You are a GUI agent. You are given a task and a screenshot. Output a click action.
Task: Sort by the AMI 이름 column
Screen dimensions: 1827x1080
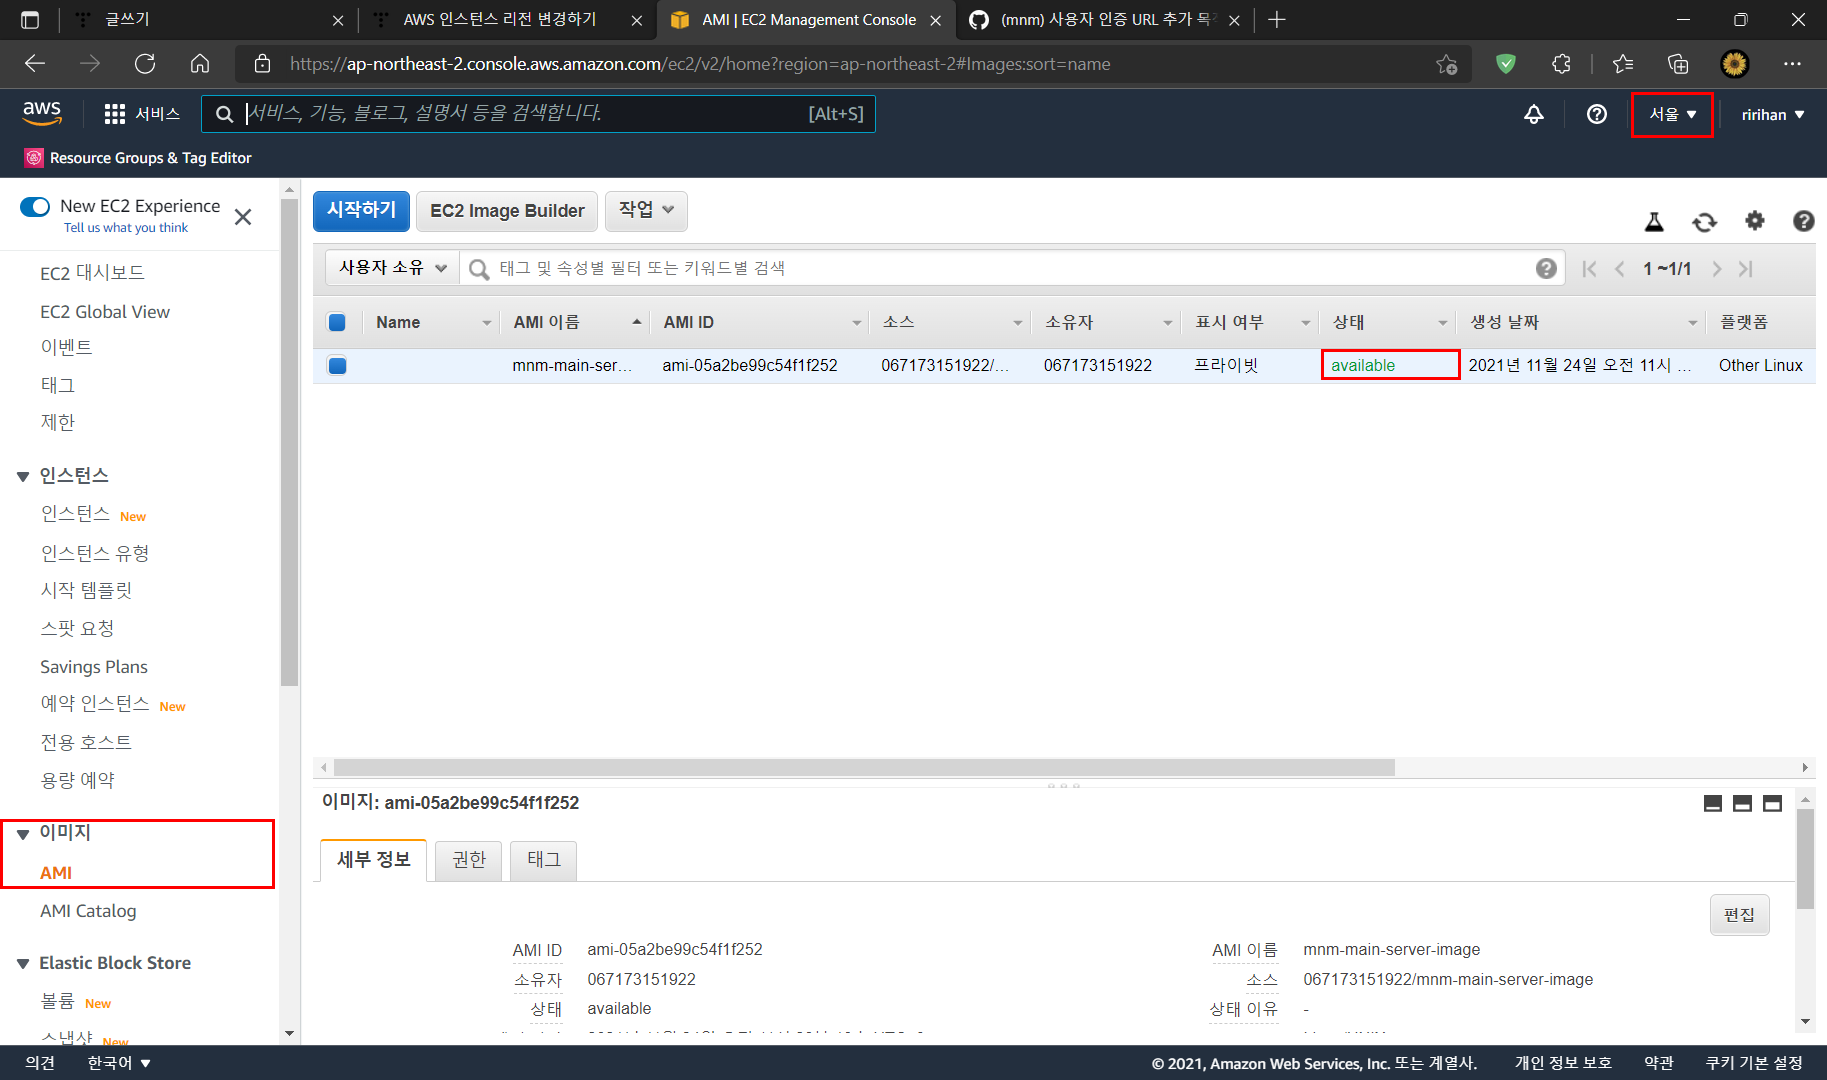(577, 322)
